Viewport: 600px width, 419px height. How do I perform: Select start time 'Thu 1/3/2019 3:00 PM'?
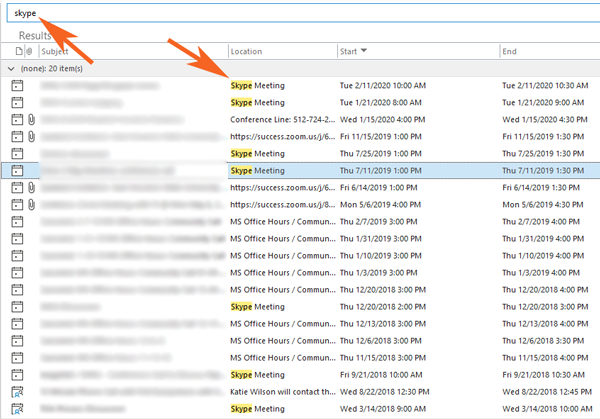pos(378,273)
